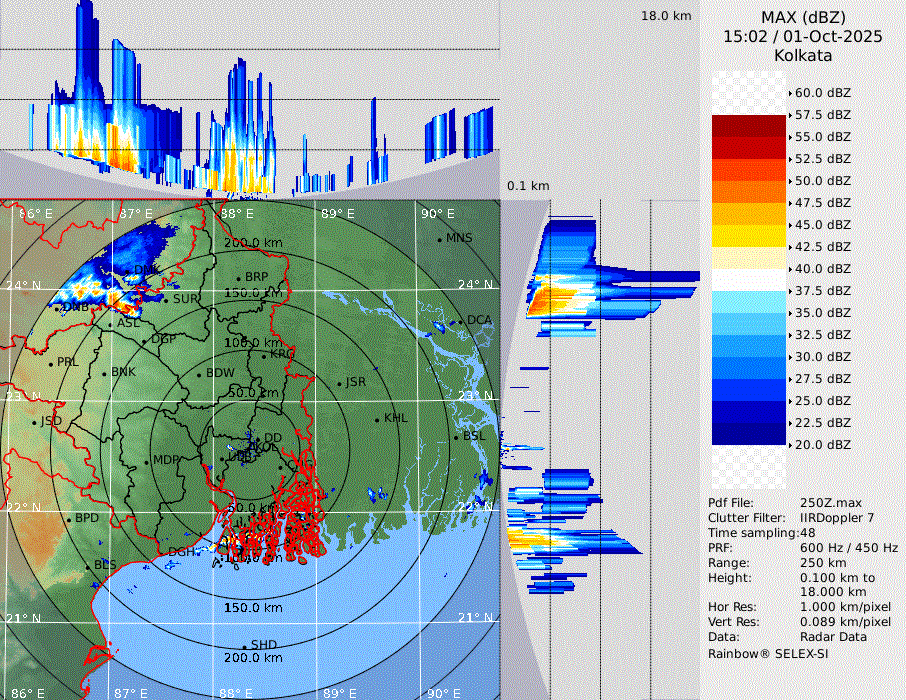
Task: Click the 20.0 dBZ legend label
Action: click(822, 444)
